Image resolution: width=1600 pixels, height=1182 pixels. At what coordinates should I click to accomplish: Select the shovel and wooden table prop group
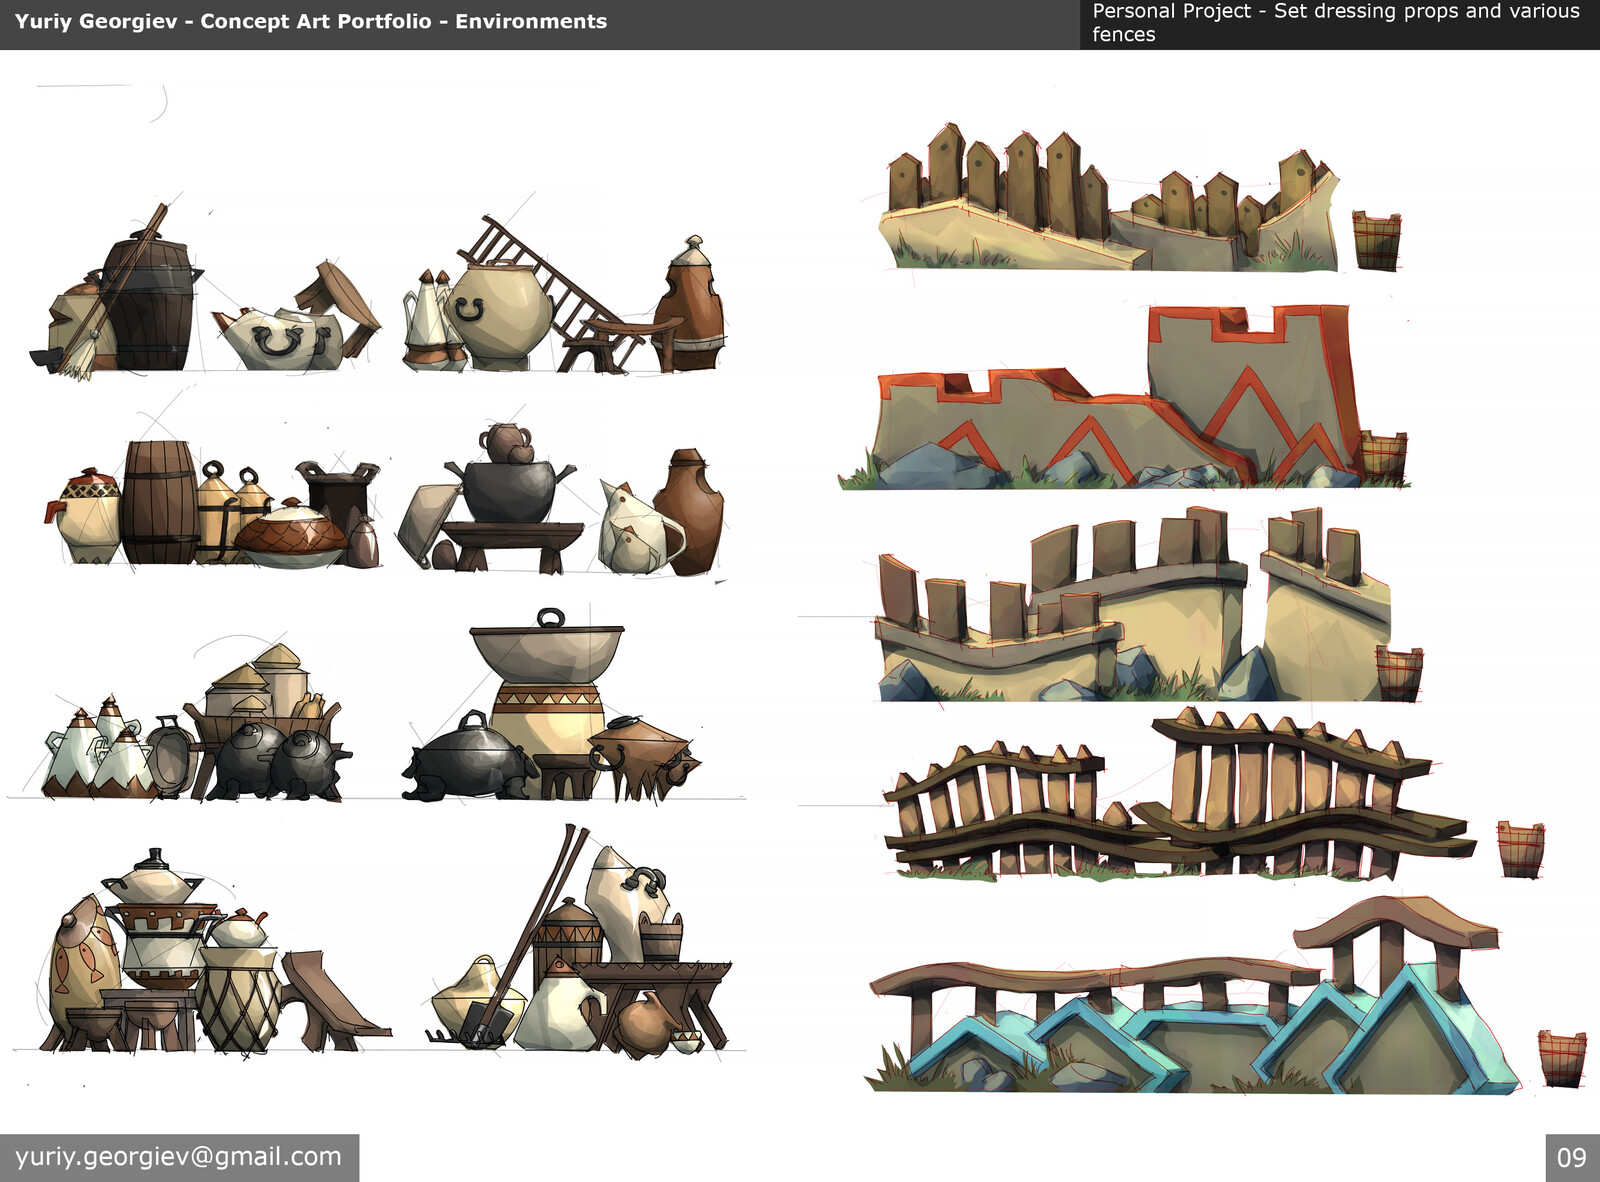(581, 942)
